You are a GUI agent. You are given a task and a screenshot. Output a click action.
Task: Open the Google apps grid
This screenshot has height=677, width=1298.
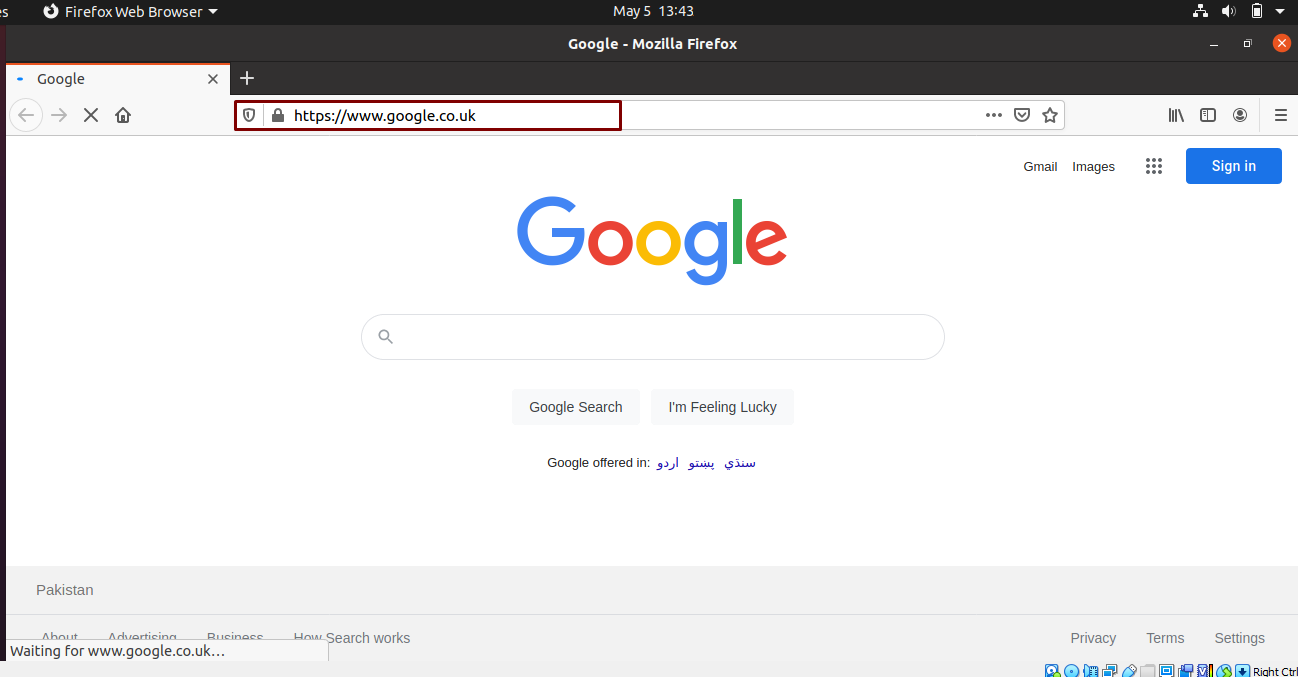point(1154,166)
